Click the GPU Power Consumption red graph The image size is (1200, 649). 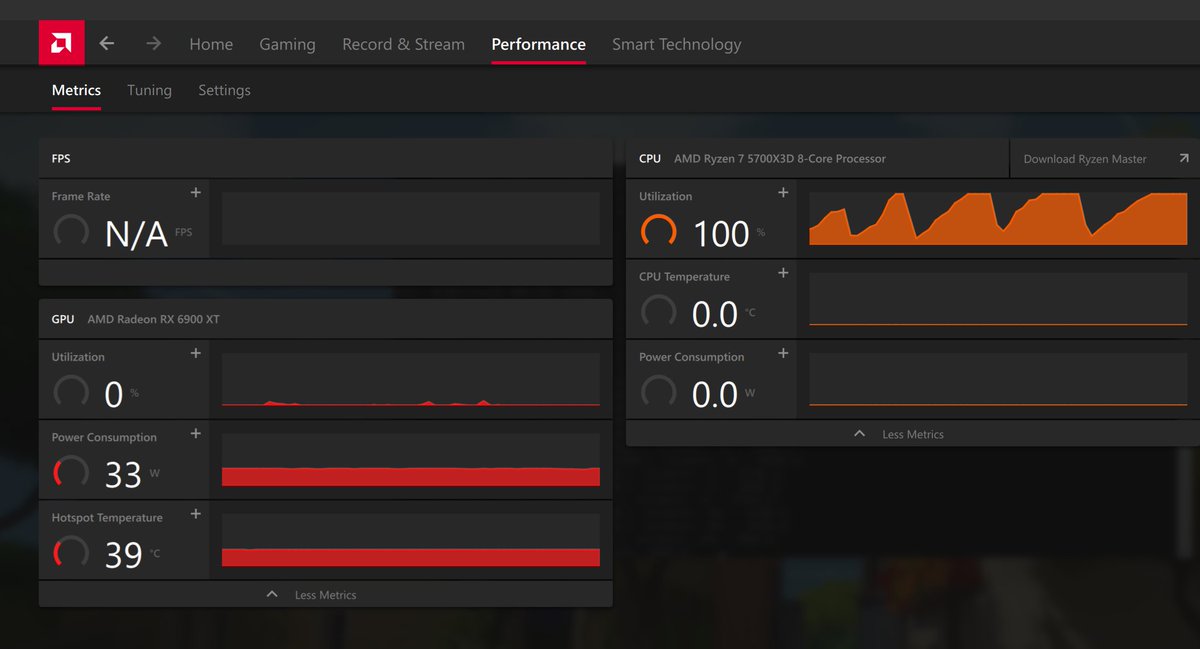pyautogui.click(x=410, y=460)
